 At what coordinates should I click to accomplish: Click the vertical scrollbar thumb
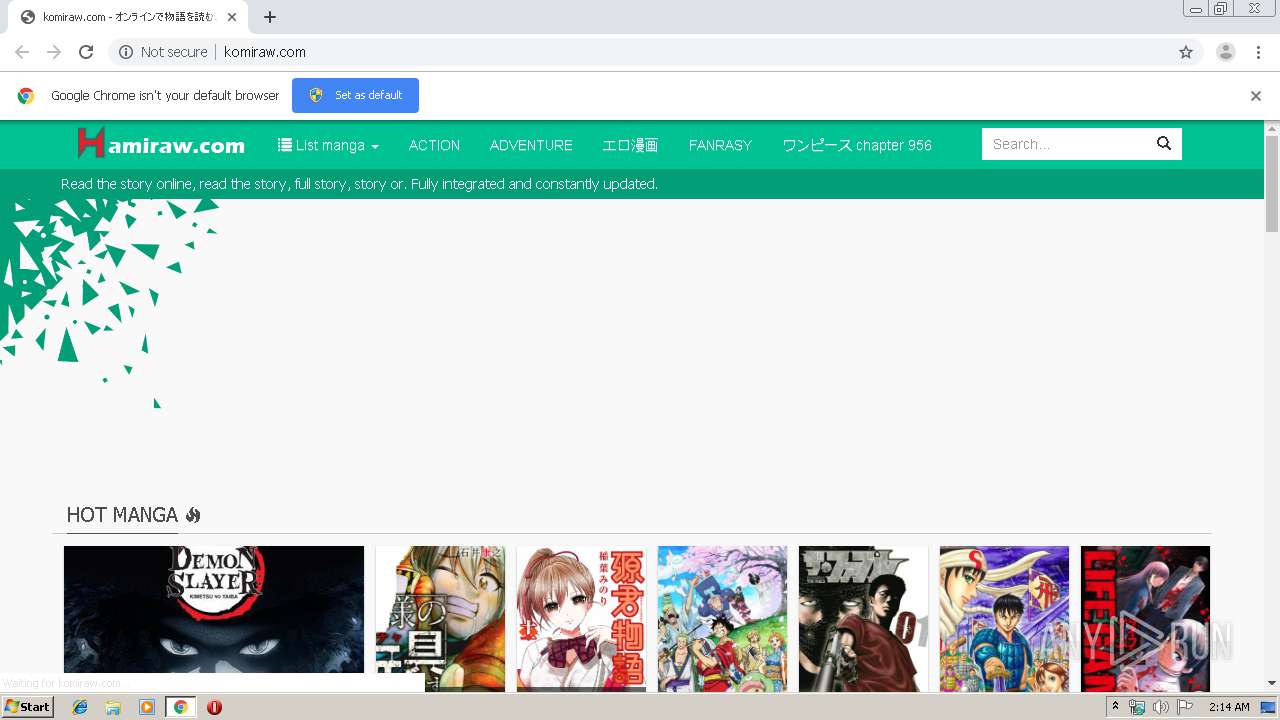pyautogui.click(x=1272, y=184)
